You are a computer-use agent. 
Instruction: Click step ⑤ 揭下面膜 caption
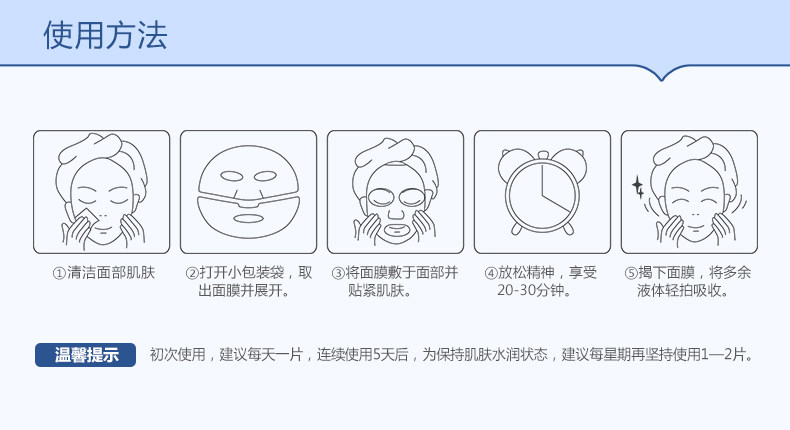click(x=688, y=281)
